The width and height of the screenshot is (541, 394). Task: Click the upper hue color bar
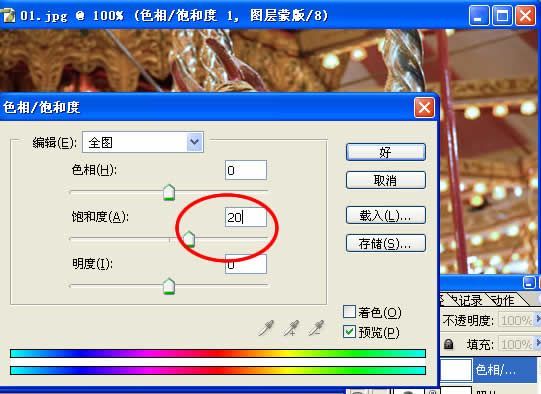point(218,353)
